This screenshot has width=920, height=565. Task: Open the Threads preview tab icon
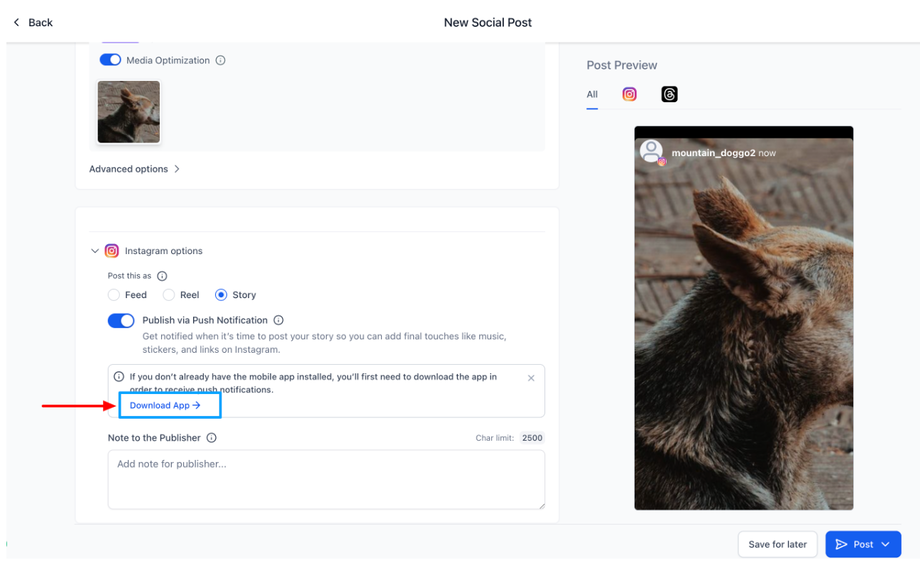(669, 94)
